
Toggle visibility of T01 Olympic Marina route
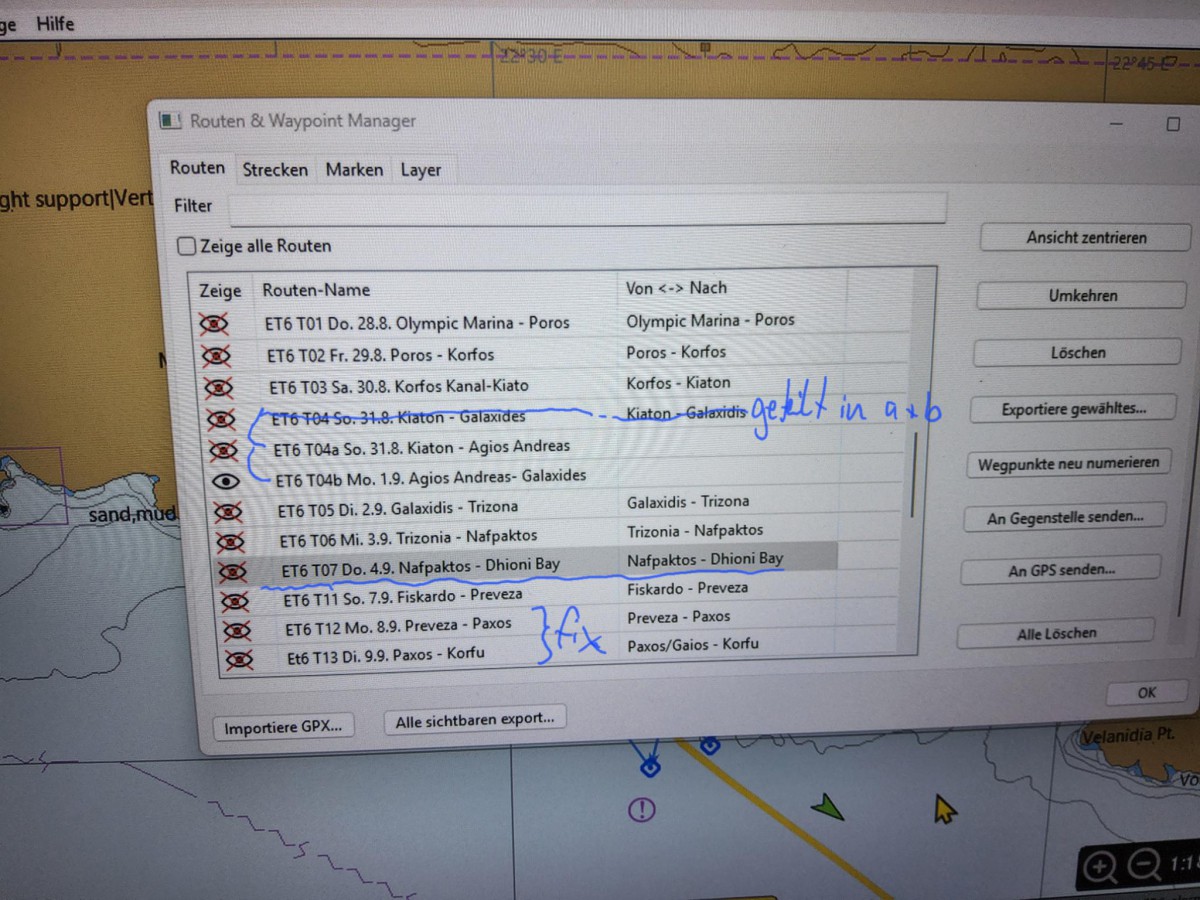coord(216,324)
